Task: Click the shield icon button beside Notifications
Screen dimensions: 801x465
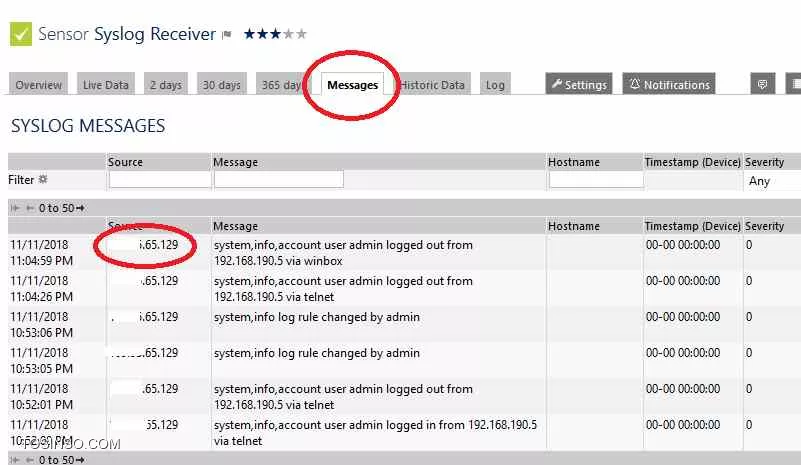Action: tap(763, 84)
